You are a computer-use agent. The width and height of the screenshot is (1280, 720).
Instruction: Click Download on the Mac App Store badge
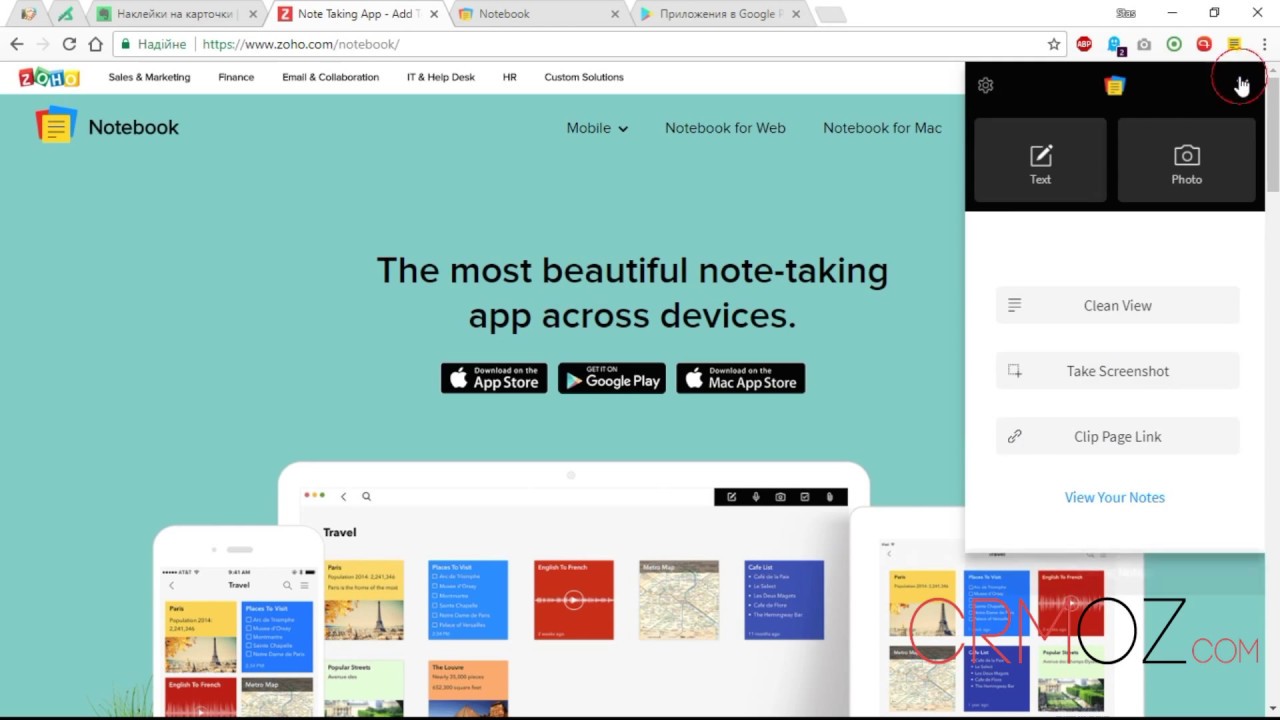pos(740,378)
